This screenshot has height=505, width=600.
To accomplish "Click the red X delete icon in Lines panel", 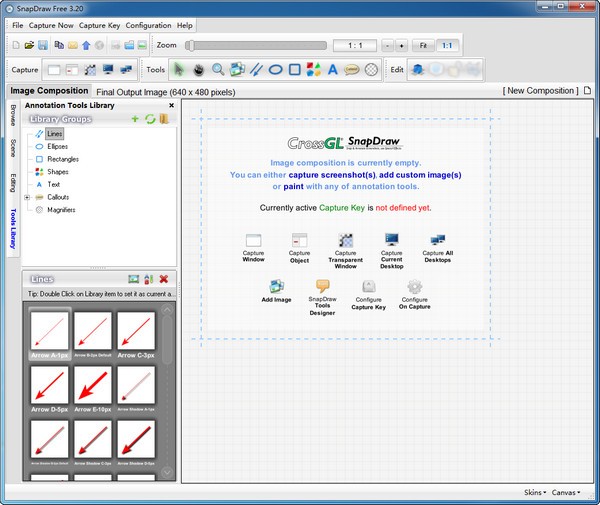I will [x=164, y=278].
